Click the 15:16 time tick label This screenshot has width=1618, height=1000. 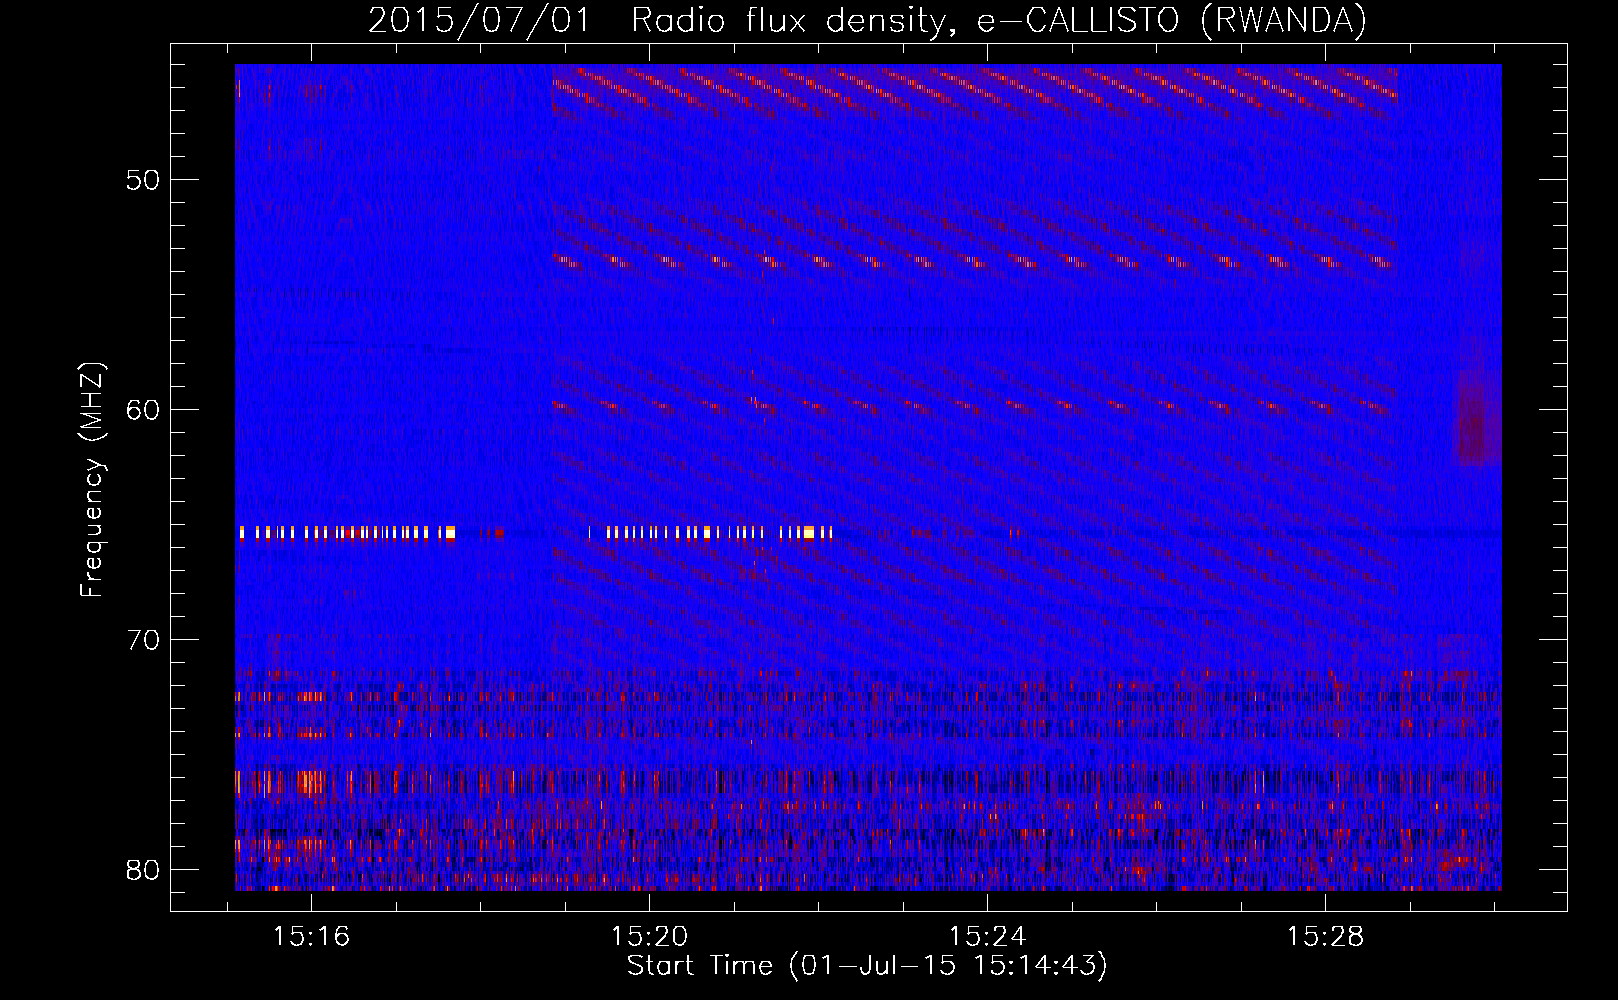(x=311, y=937)
